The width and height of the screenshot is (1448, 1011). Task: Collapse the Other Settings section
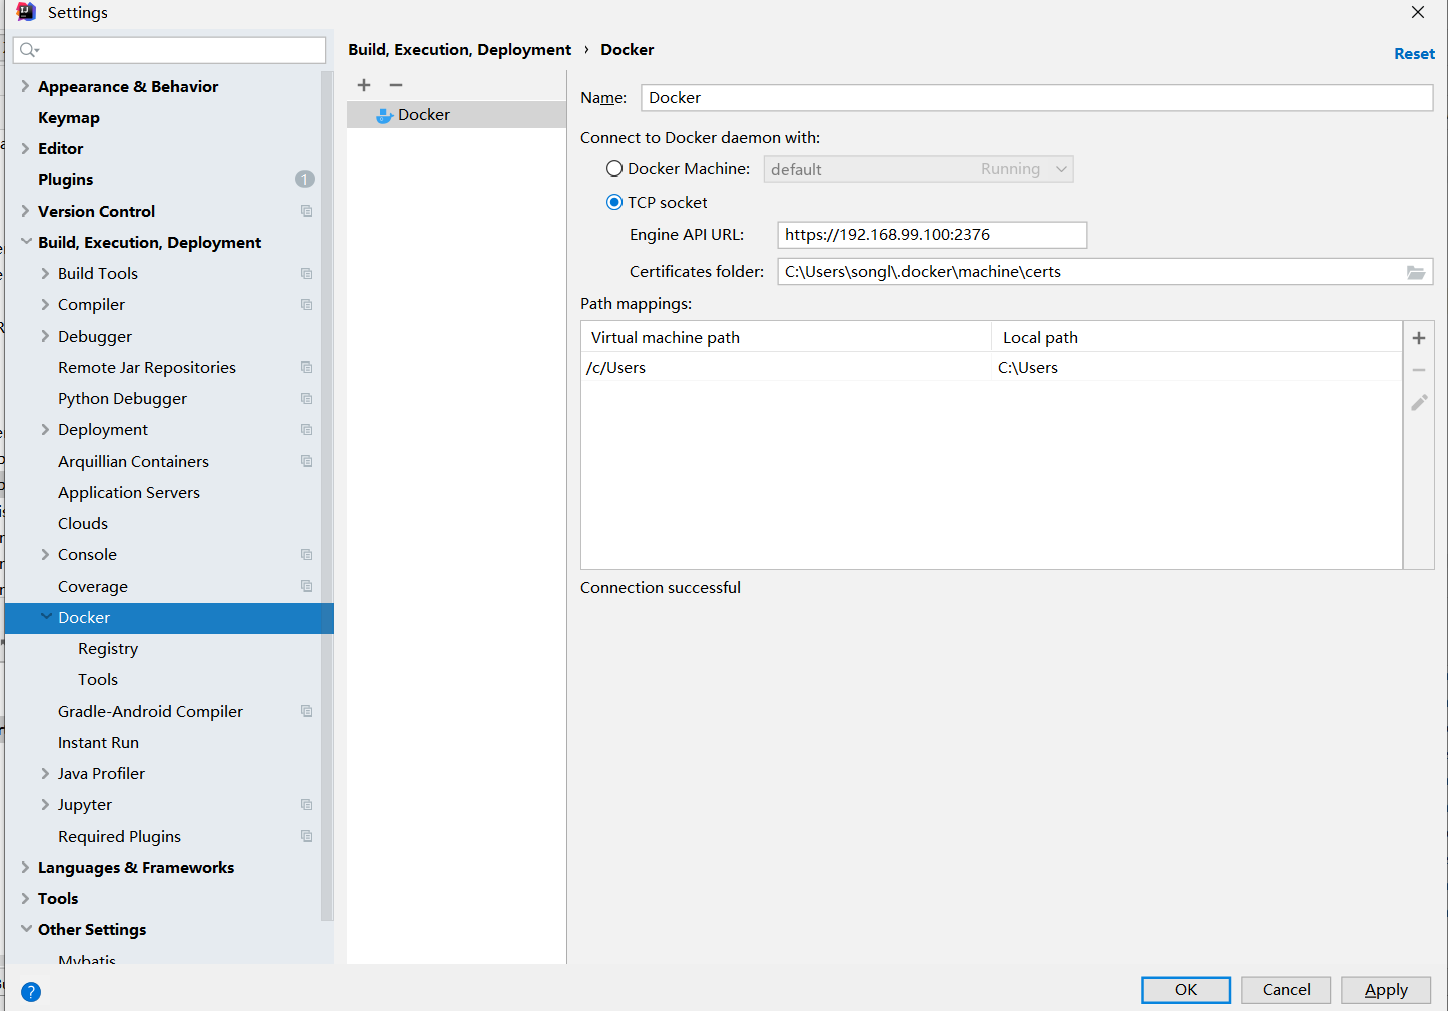coord(26,929)
